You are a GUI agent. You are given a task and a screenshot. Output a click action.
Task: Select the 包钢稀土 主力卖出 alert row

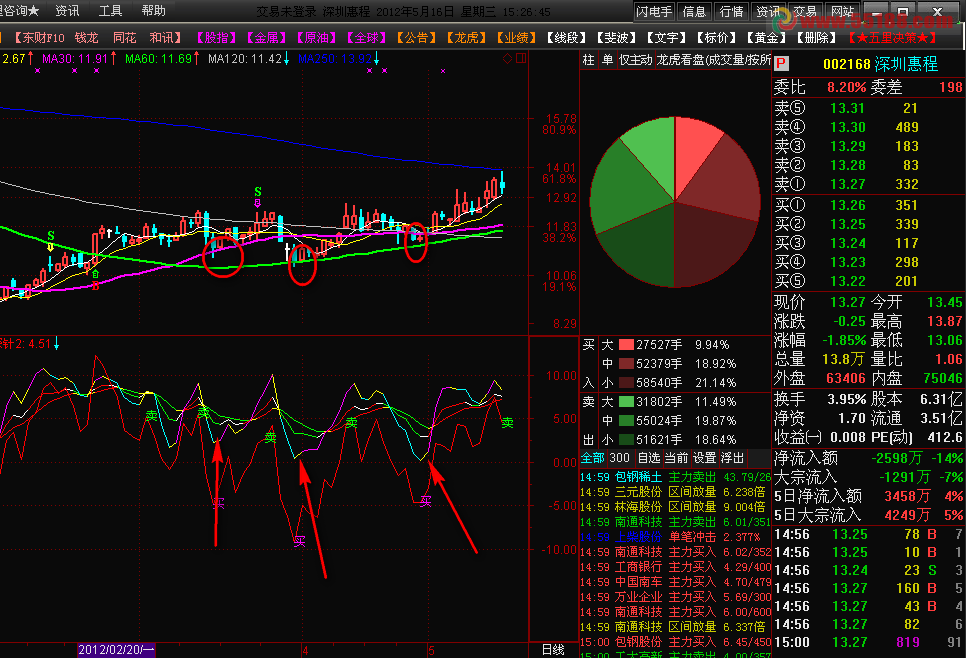pyautogui.click(x=675, y=477)
